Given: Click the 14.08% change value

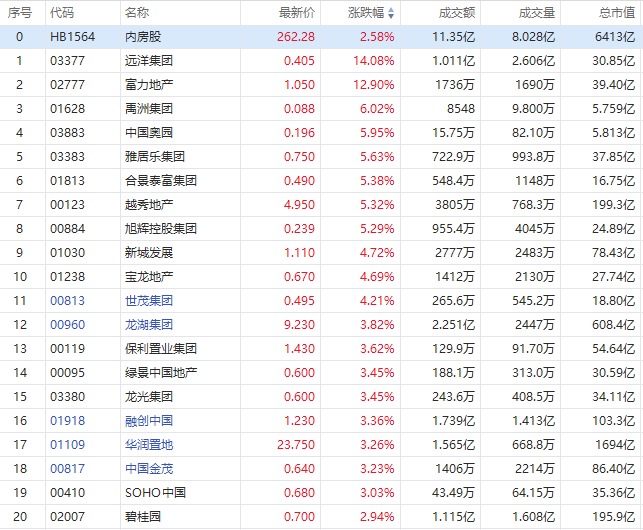Looking at the screenshot, I should 374,61.
